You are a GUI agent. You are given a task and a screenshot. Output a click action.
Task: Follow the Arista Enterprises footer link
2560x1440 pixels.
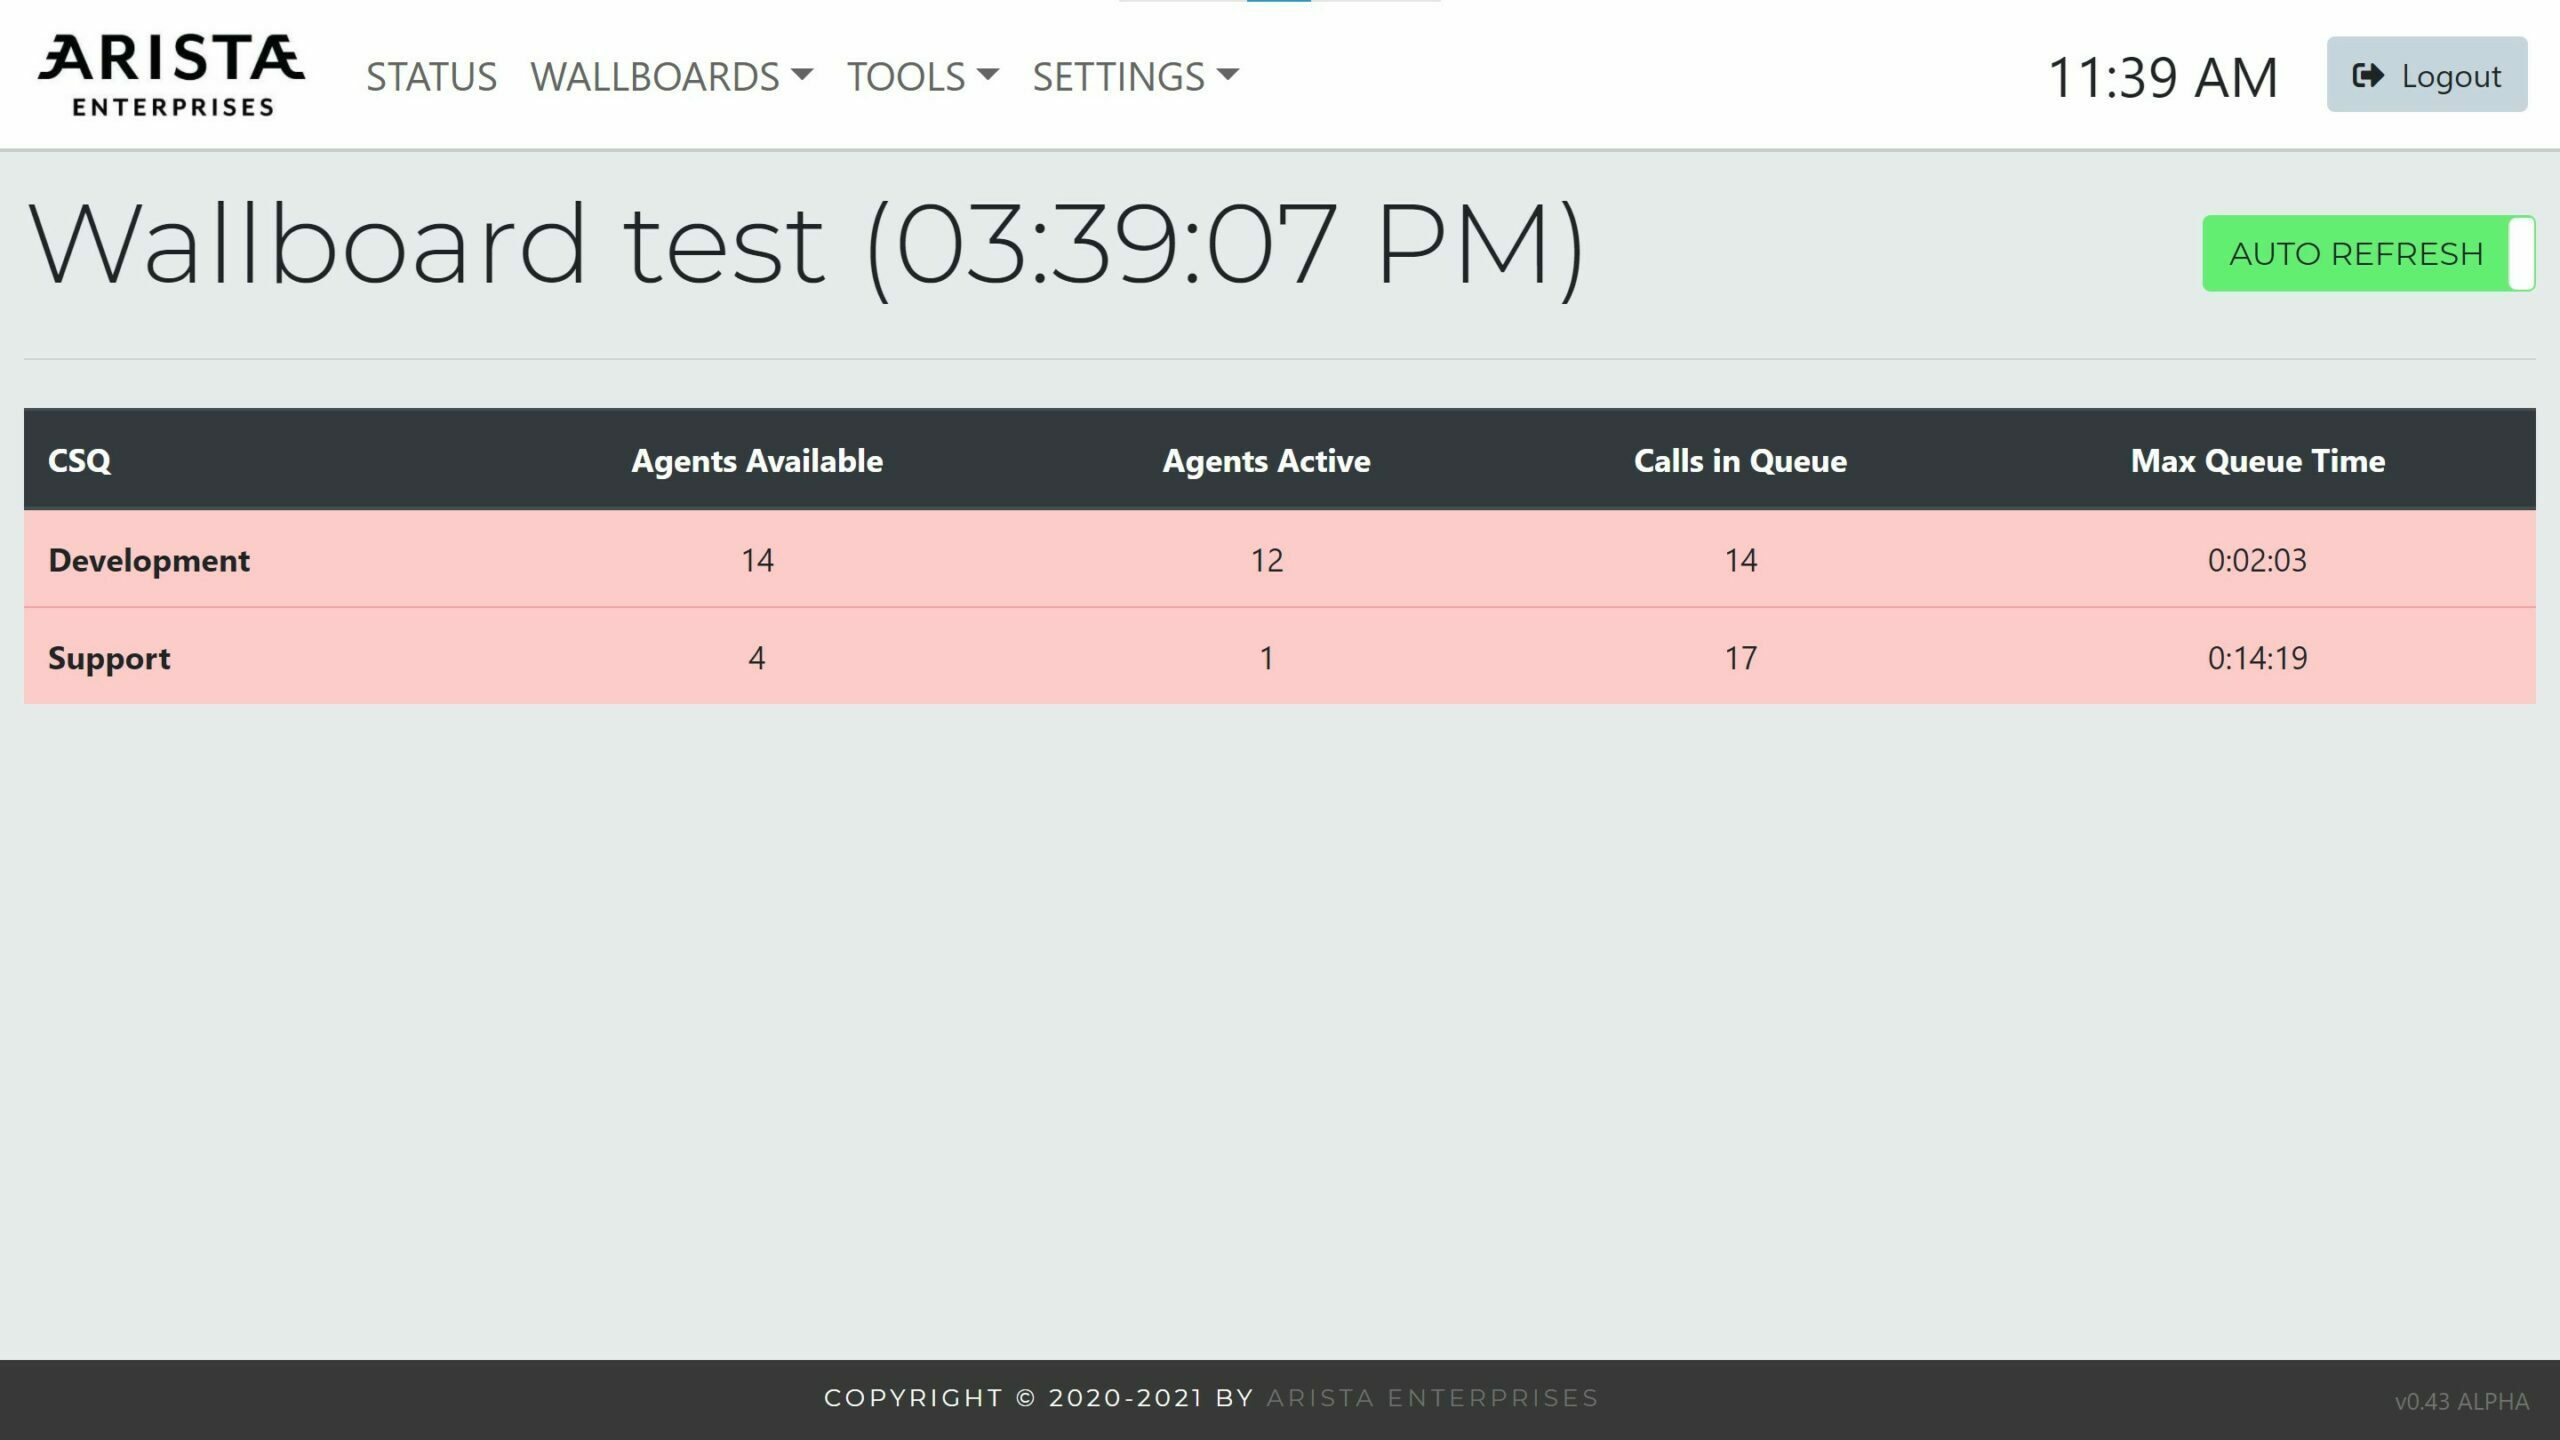pos(1432,1397)
